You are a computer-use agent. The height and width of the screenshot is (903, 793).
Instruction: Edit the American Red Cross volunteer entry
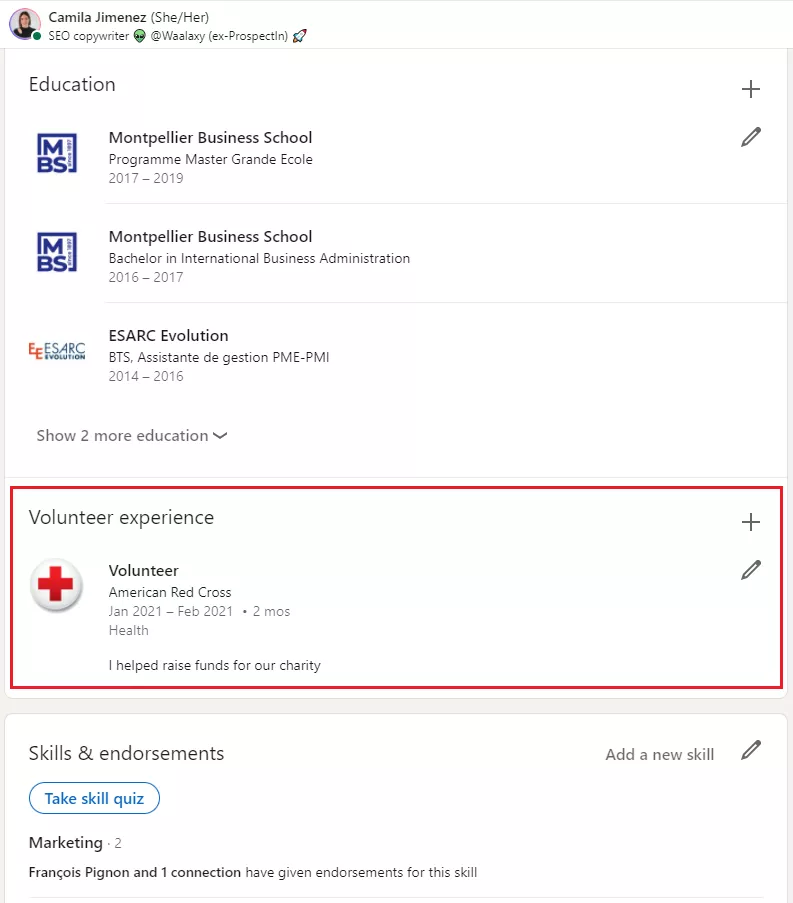[751, 570]
